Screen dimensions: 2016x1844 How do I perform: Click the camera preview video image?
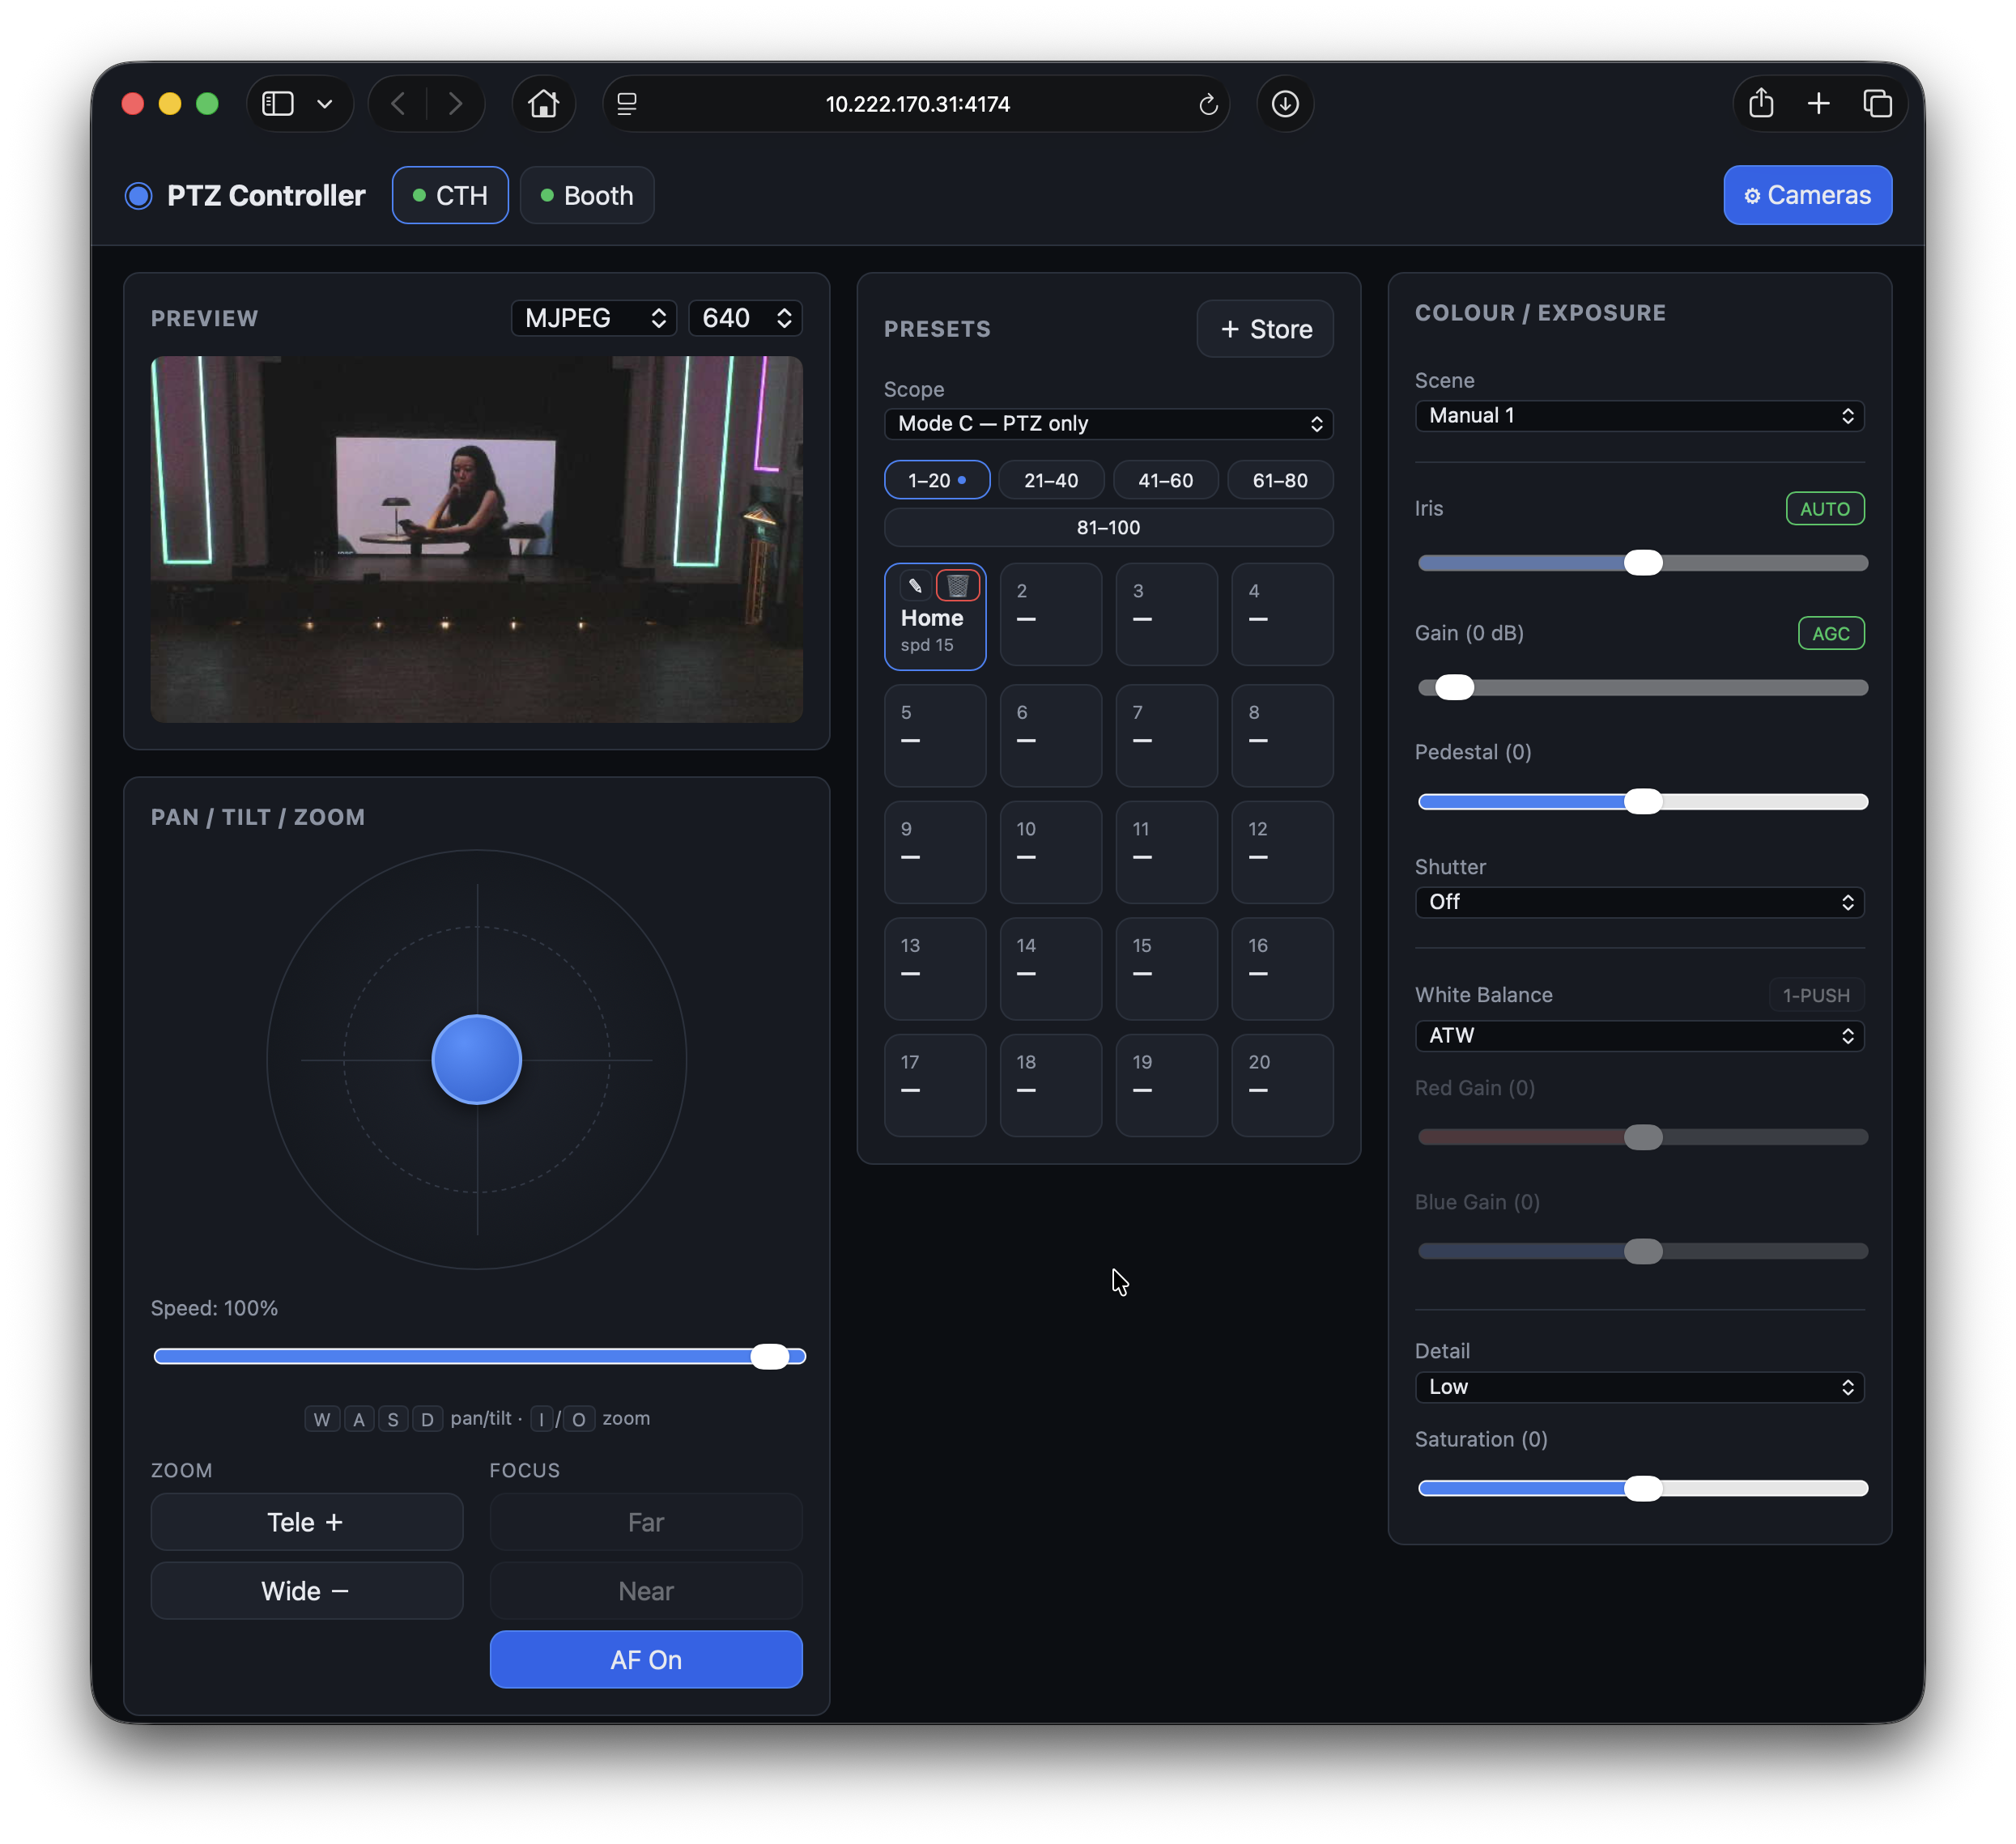point(477,539)
